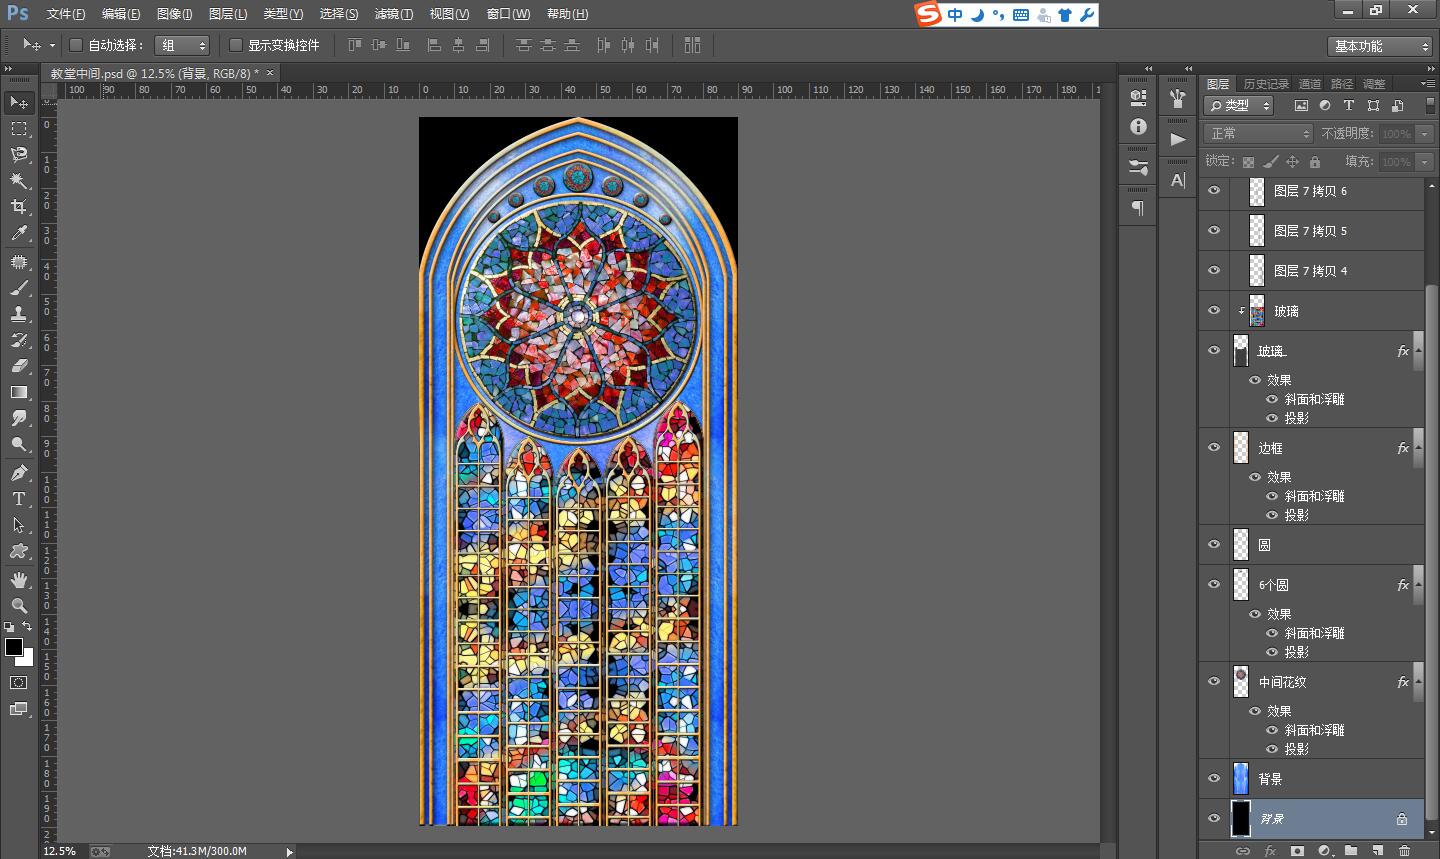Open the Paragraph panel icon
Image resolution: width=1440 pixels, height=859 pixels.
click(1138, 208)
